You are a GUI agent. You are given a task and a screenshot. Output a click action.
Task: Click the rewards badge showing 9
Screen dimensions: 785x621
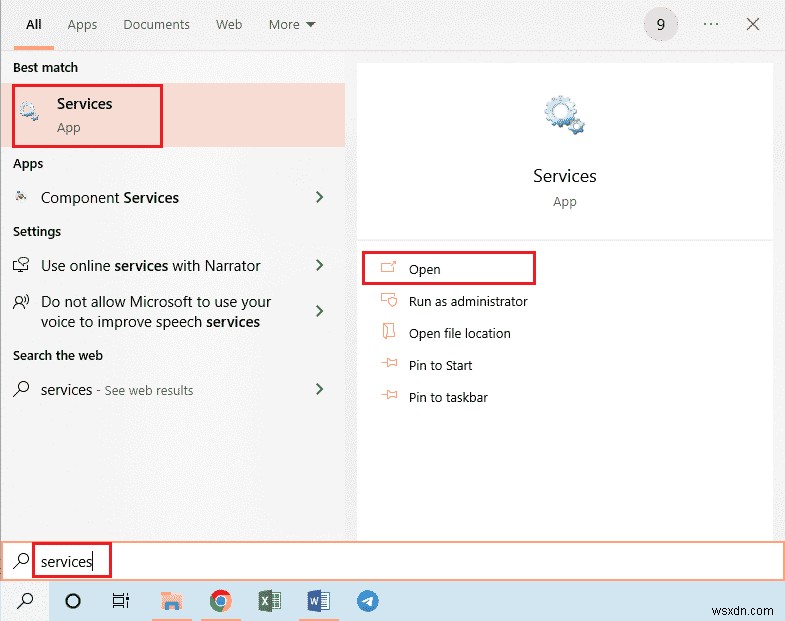660,24
